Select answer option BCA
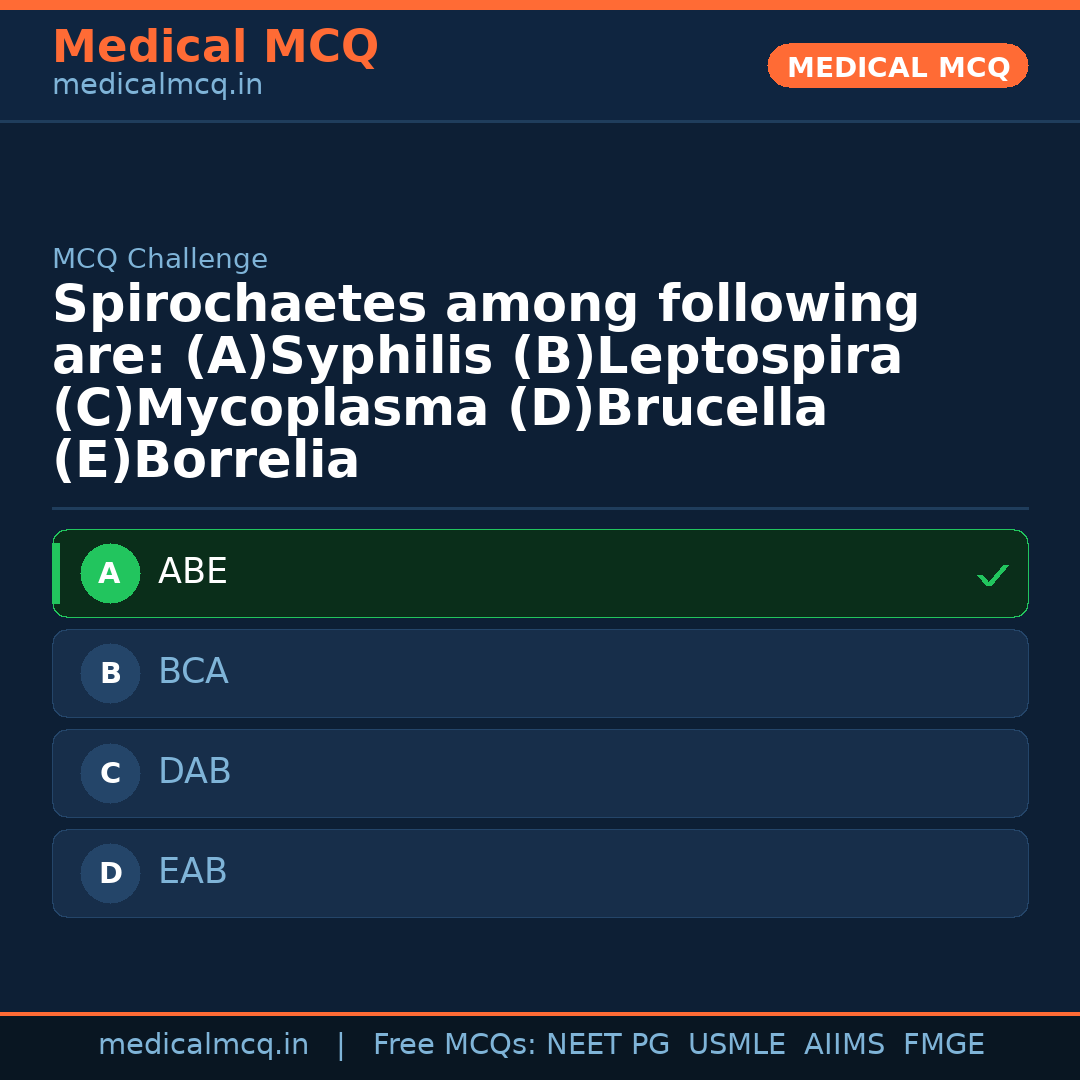 (x=540, y=673)
